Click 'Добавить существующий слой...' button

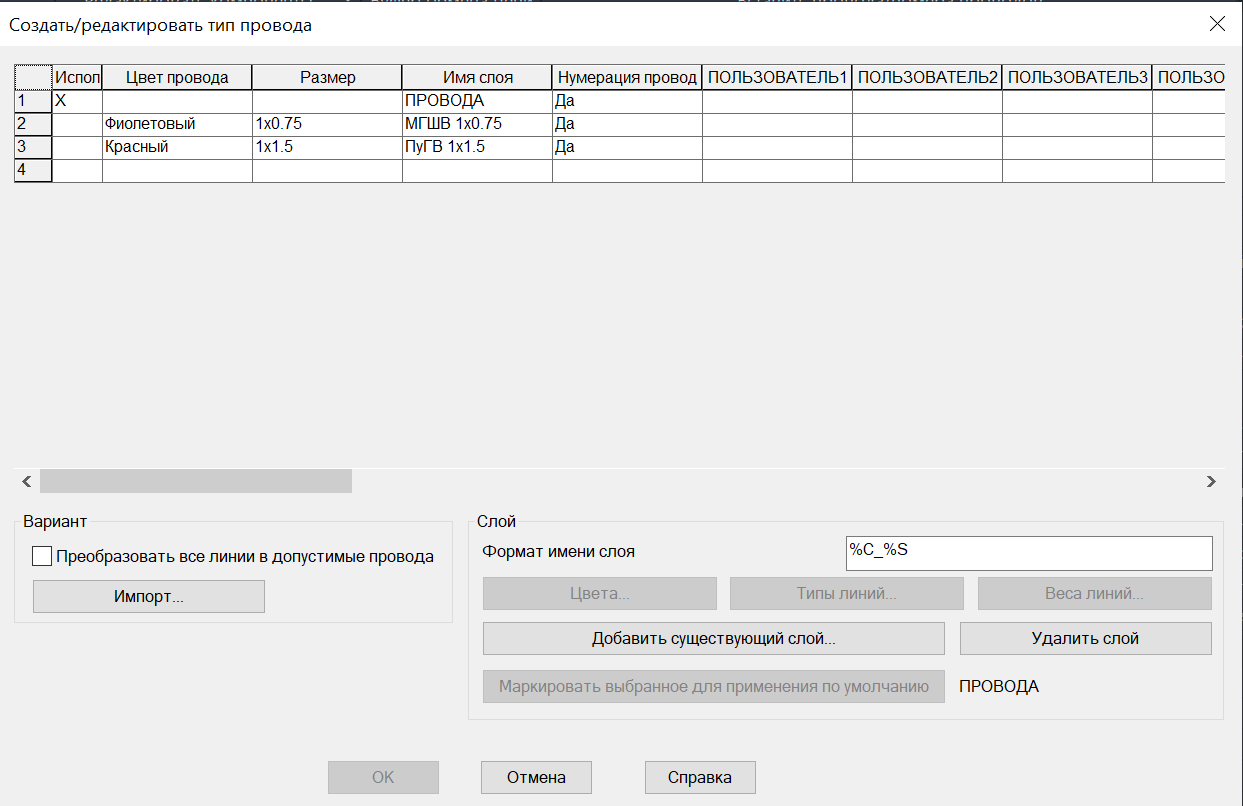[714, 638]
